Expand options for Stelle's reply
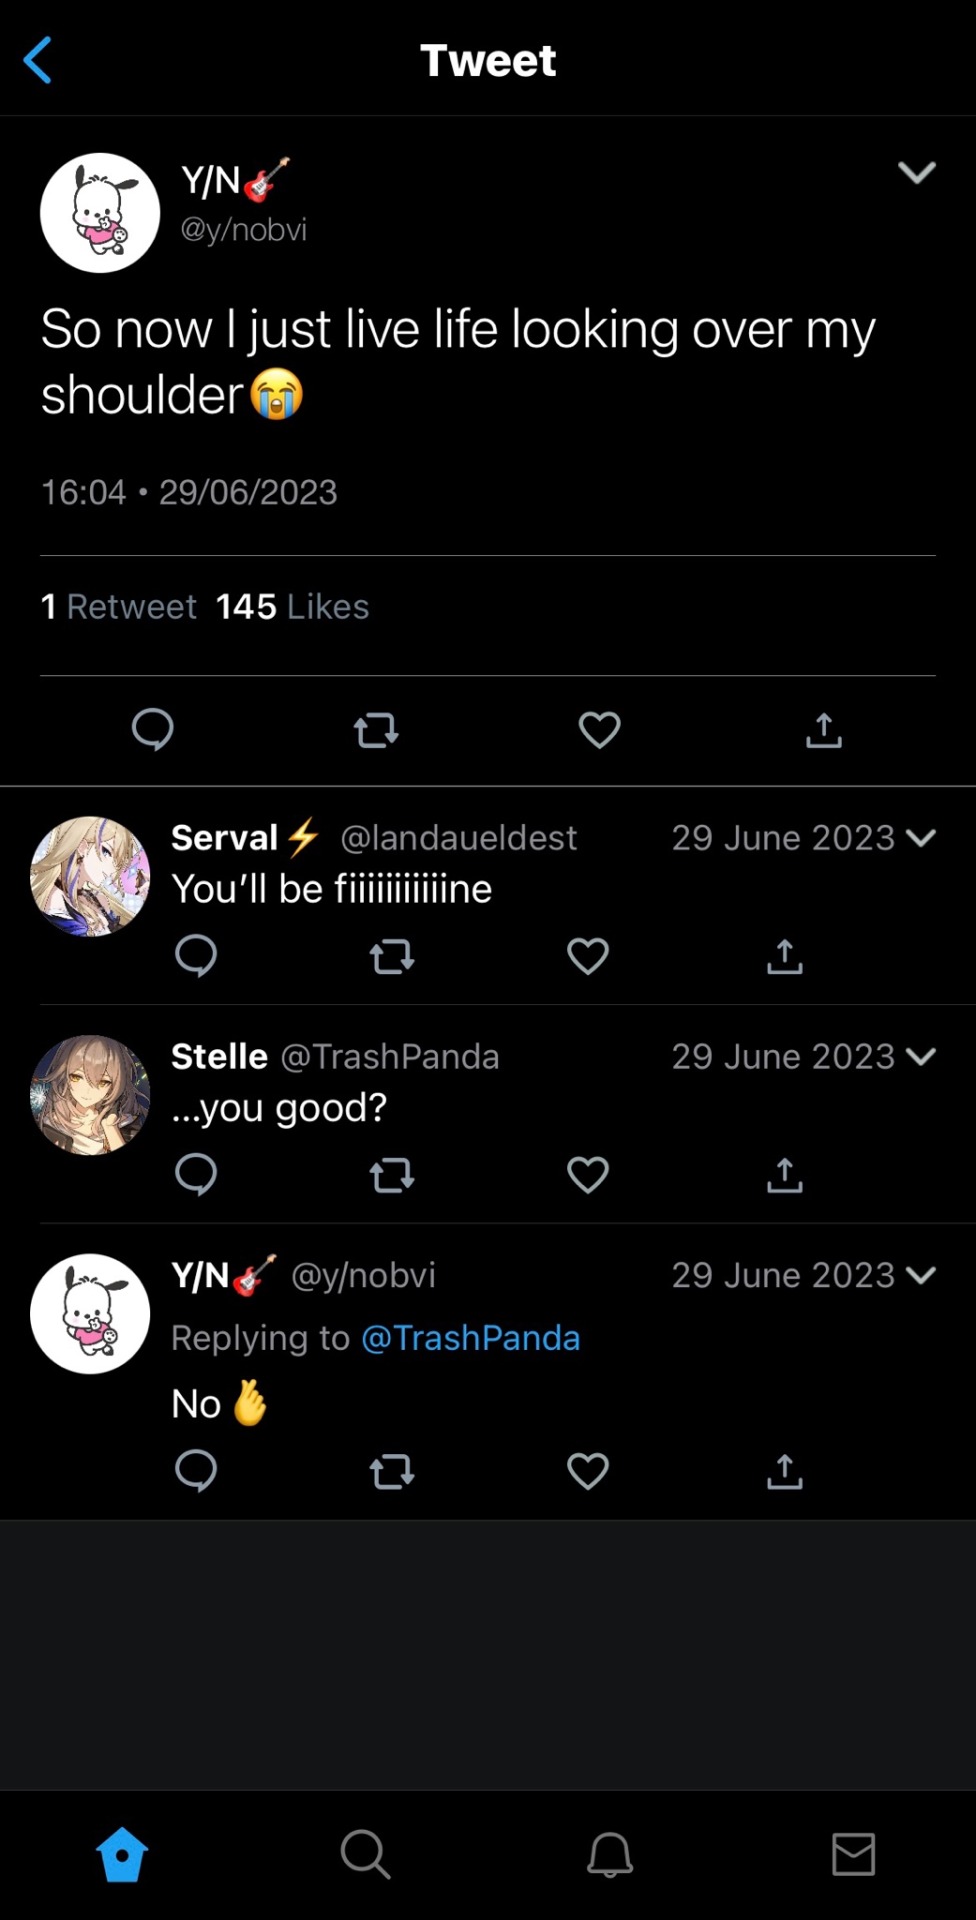 click(920, 1057)
